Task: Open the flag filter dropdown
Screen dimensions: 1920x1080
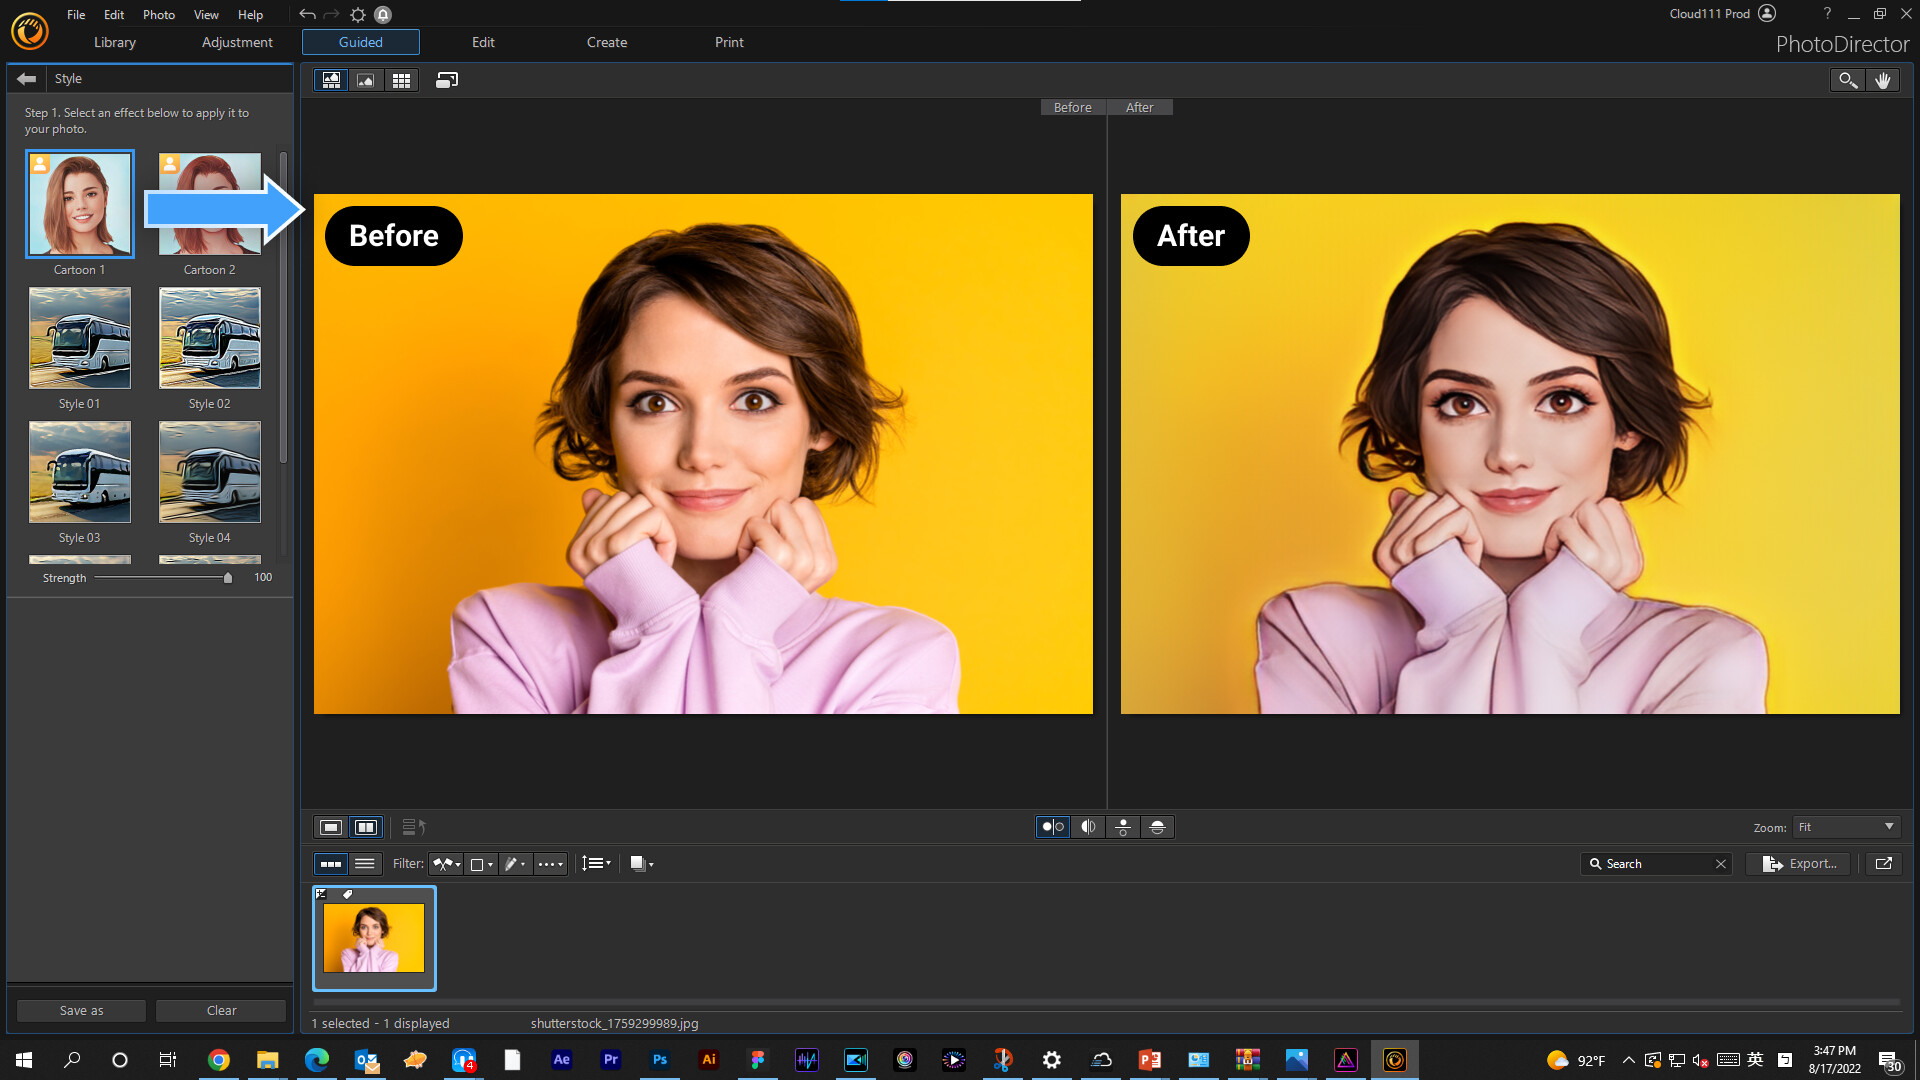Action: click(x=446, y=864)
